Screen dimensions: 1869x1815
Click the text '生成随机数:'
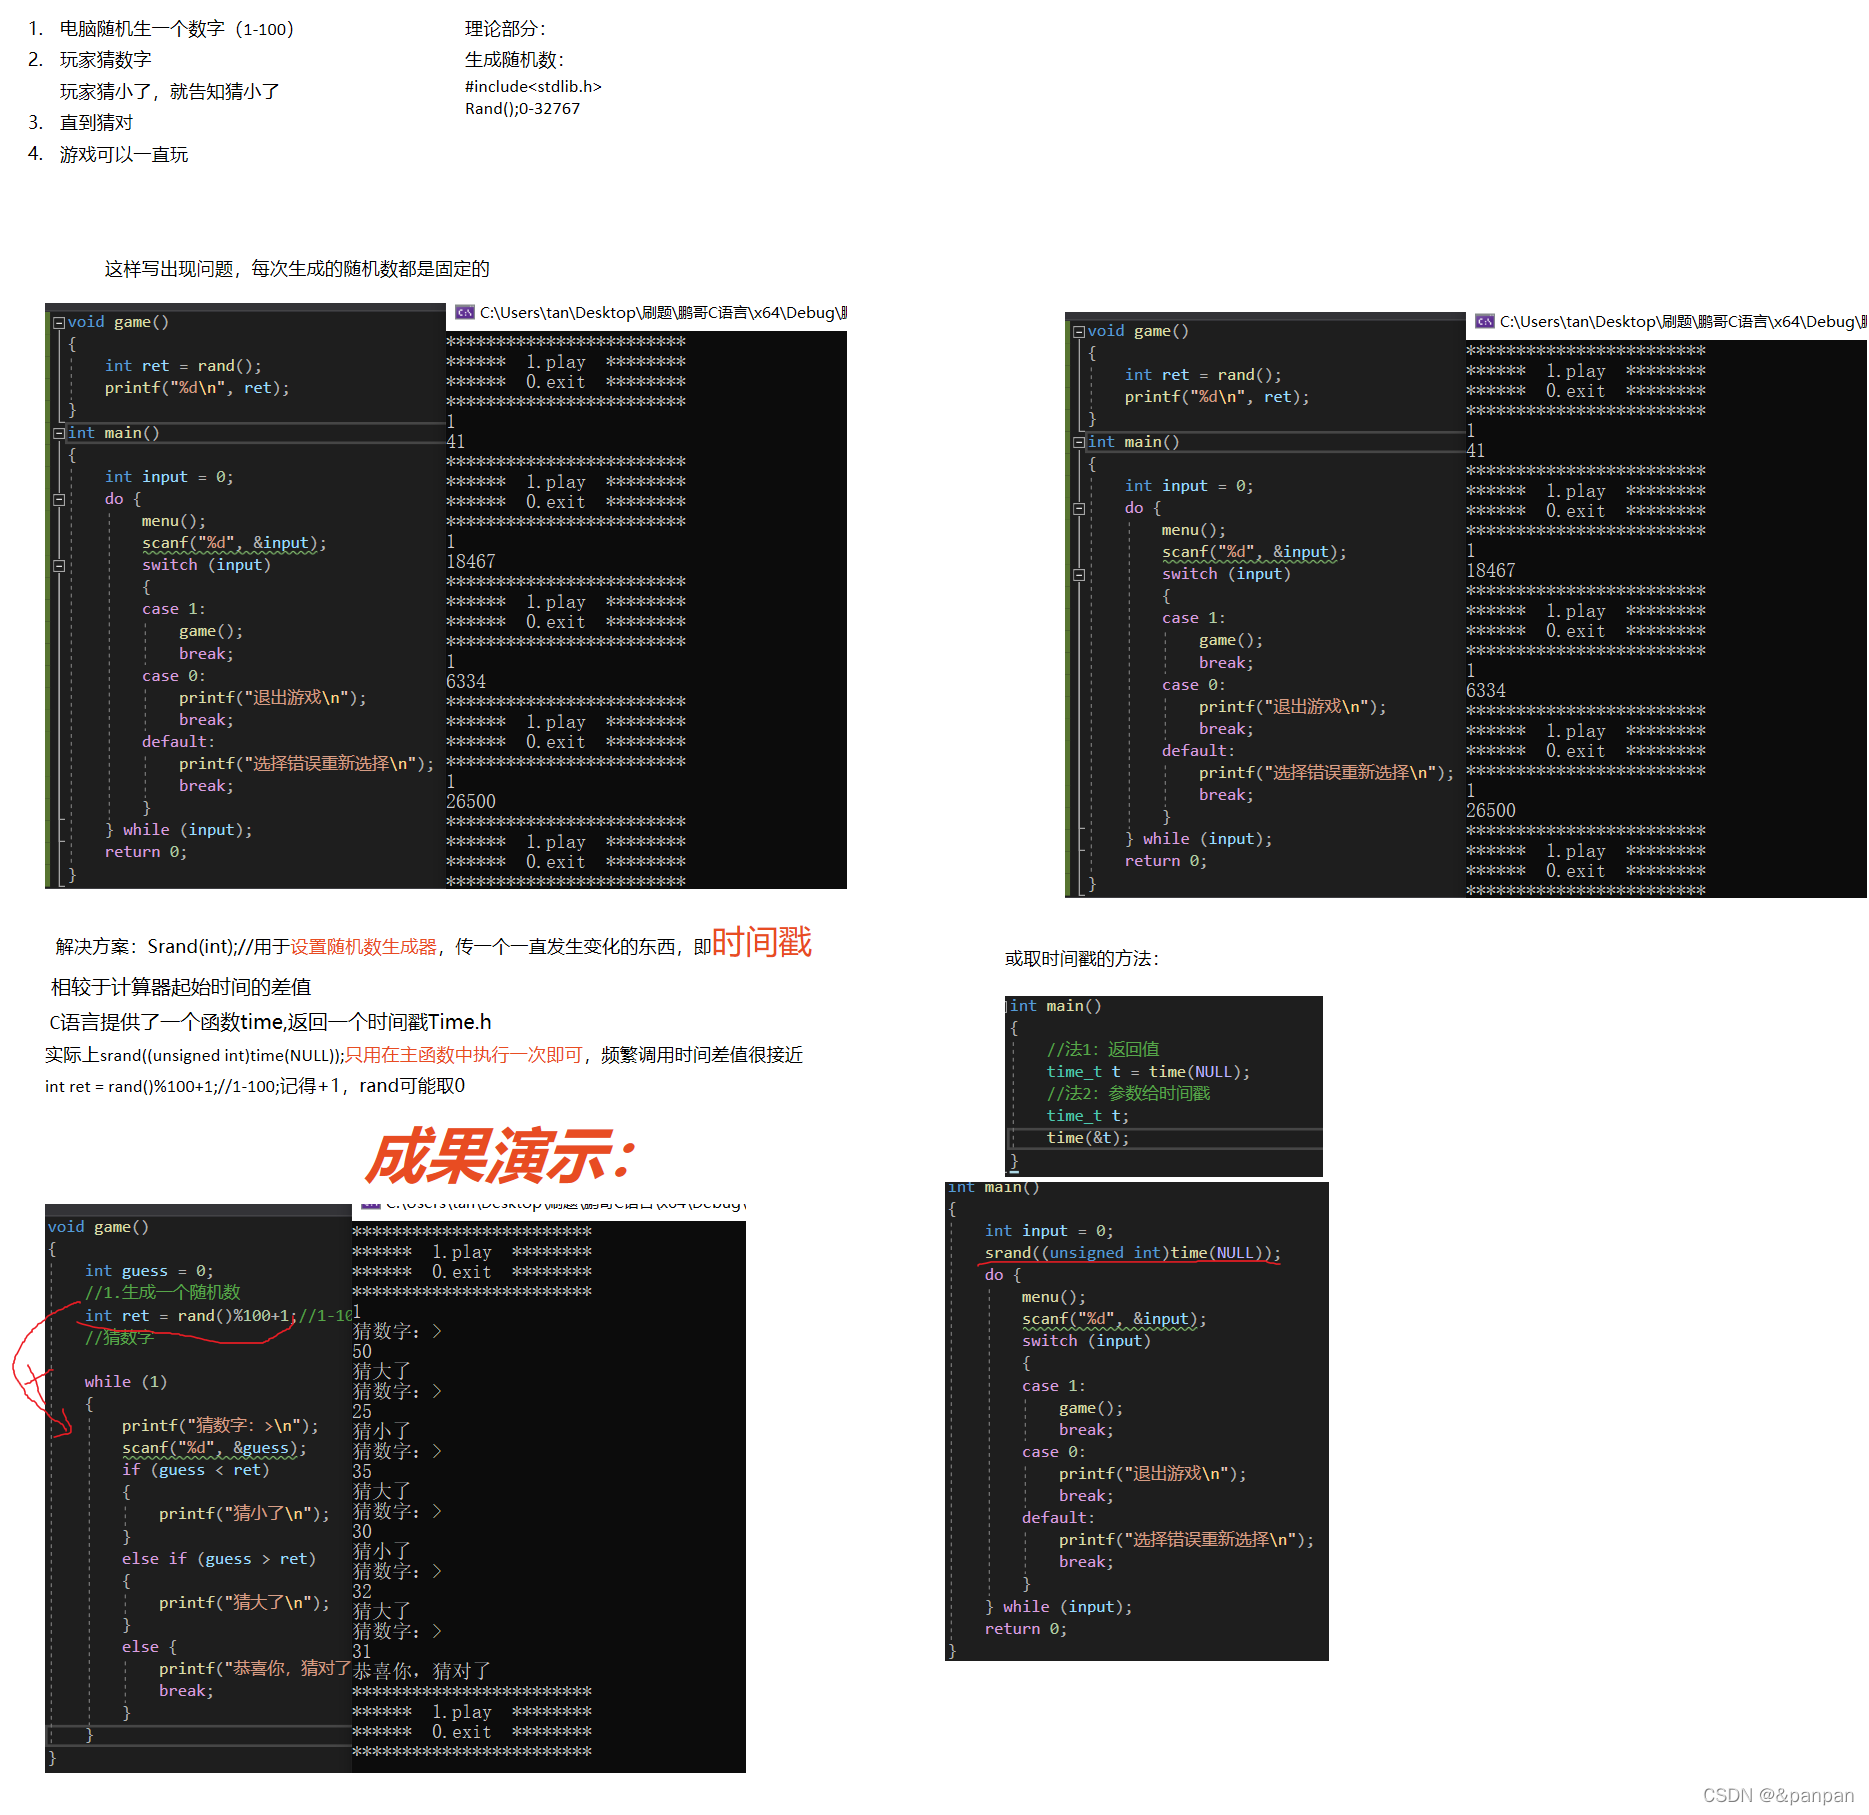tap(514, 60)
